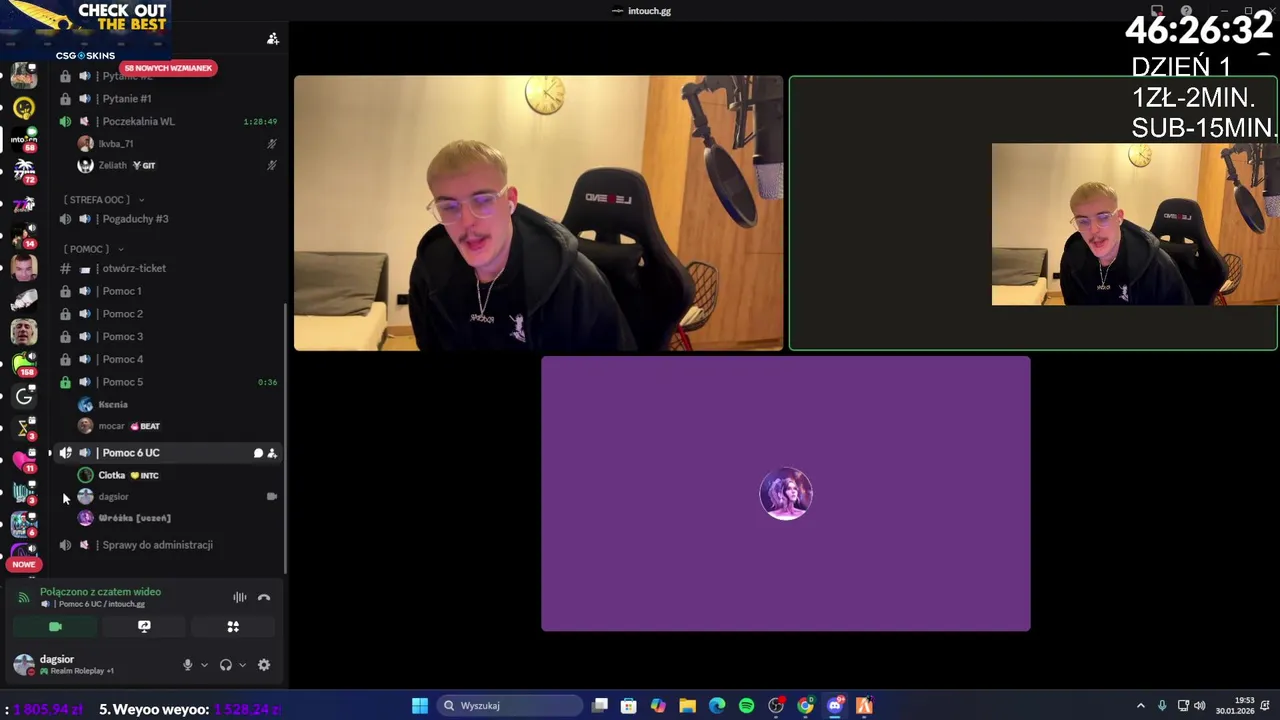Open chat for Pomoc 6 UC channel

[x=258, y=453]
